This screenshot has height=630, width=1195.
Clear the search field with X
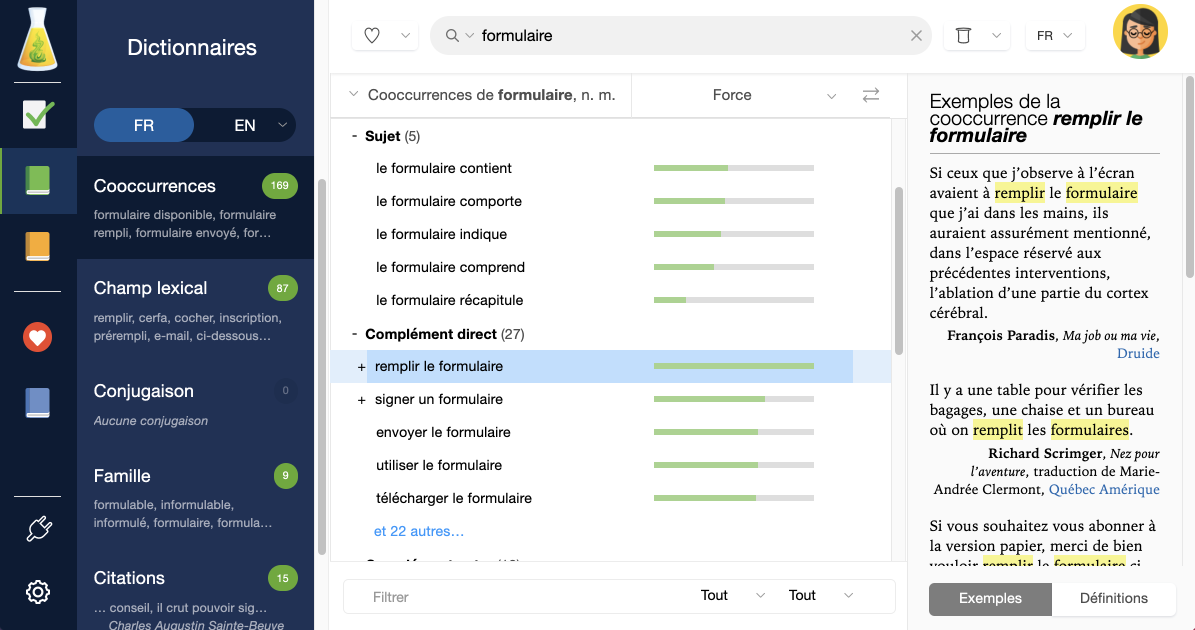[x=916, y=36]
